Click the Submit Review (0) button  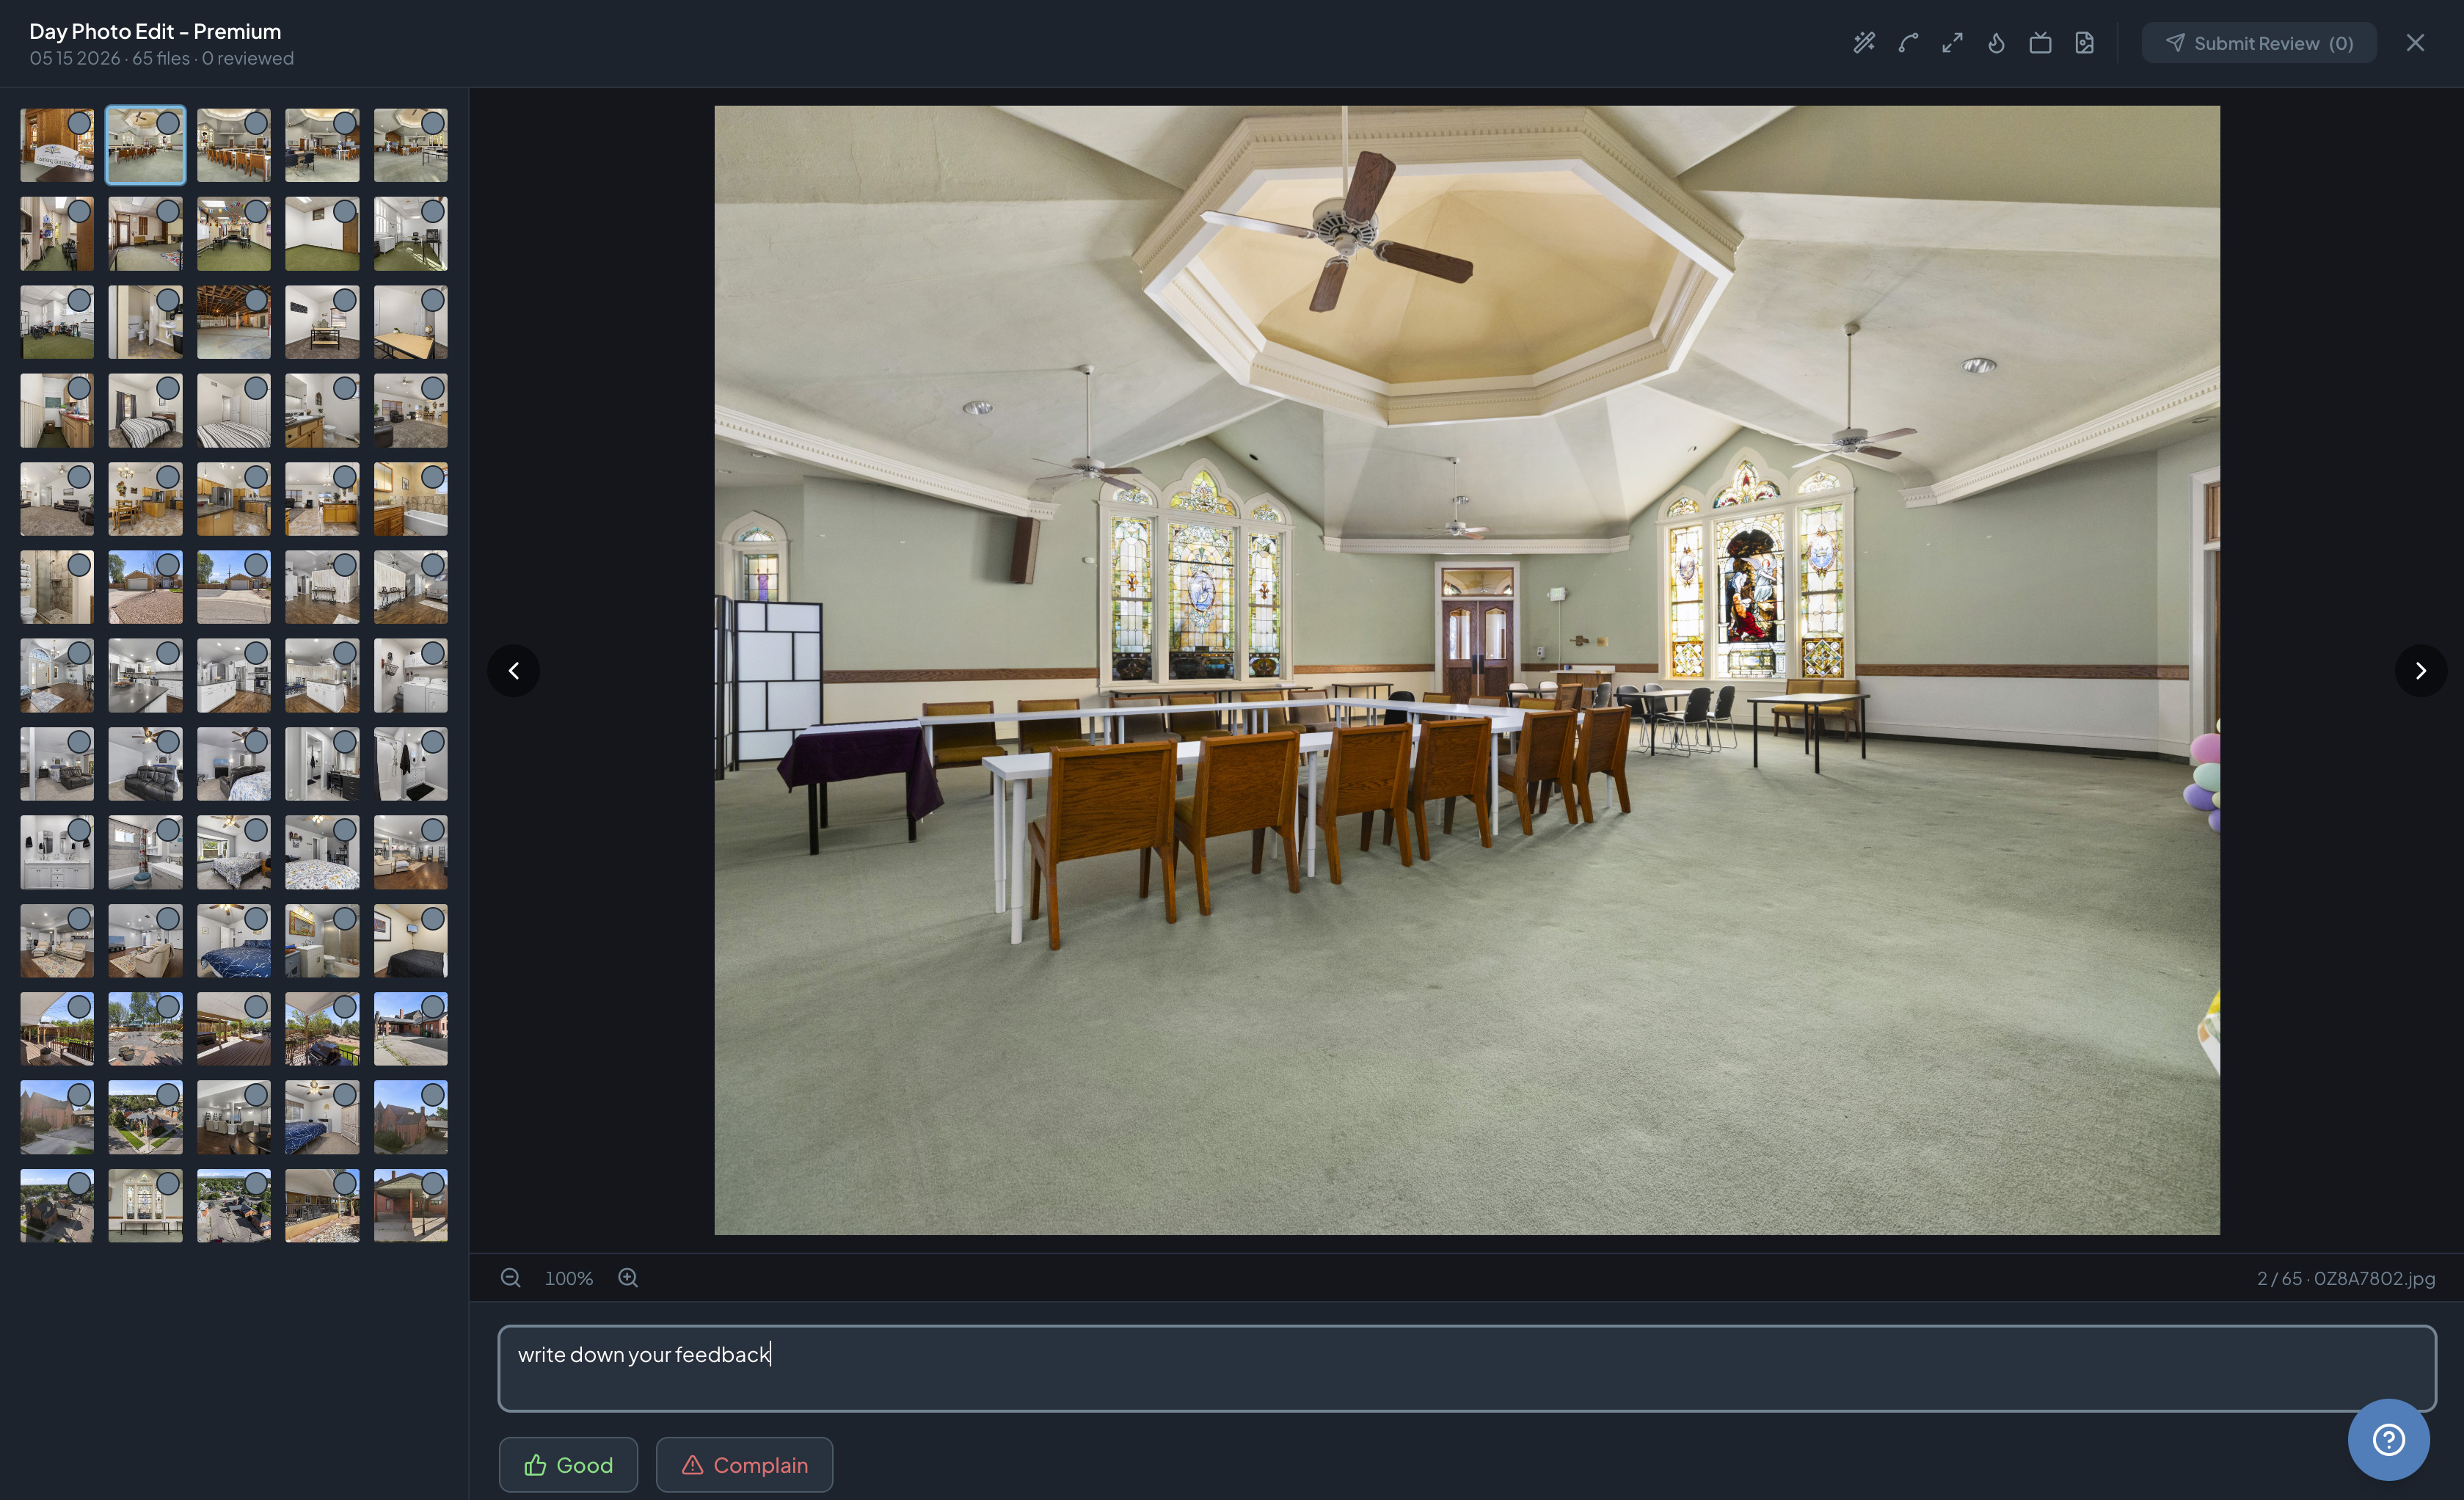[x=2259, y=43]
